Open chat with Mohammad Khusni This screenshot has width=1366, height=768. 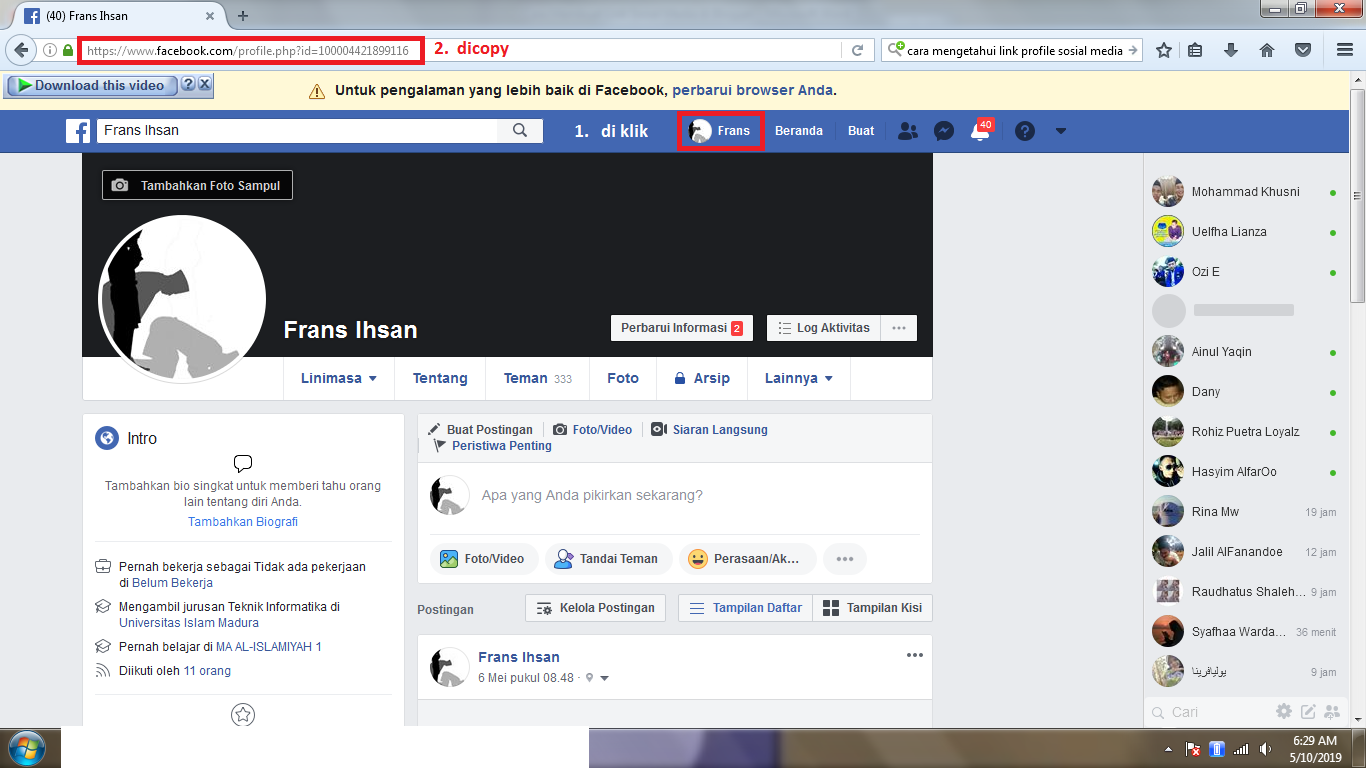(x=1245, y=192)
